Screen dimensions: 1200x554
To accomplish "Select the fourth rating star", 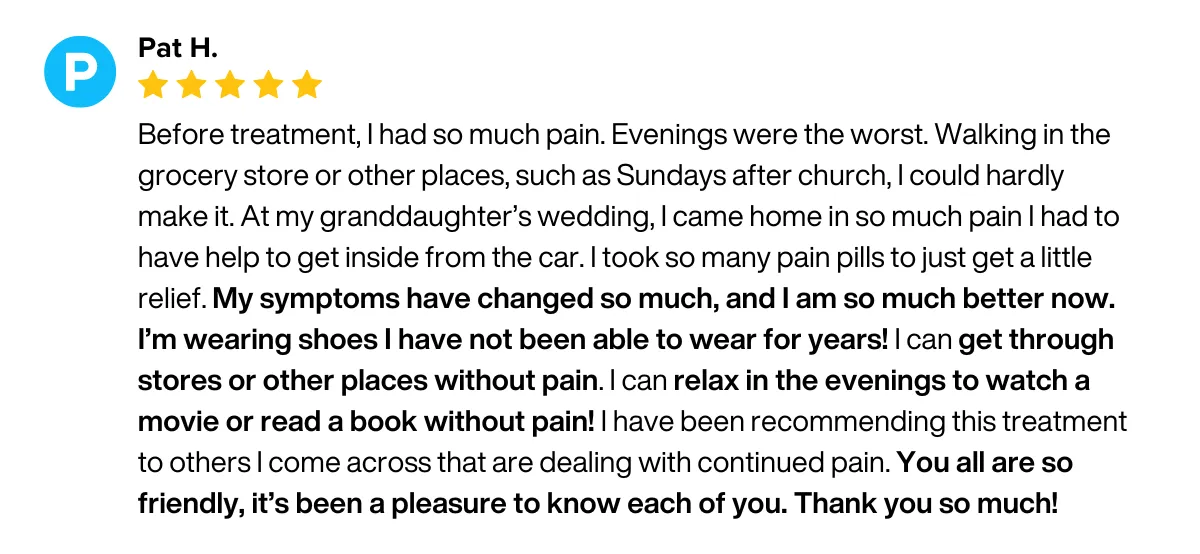I will (x=268, y=85).
